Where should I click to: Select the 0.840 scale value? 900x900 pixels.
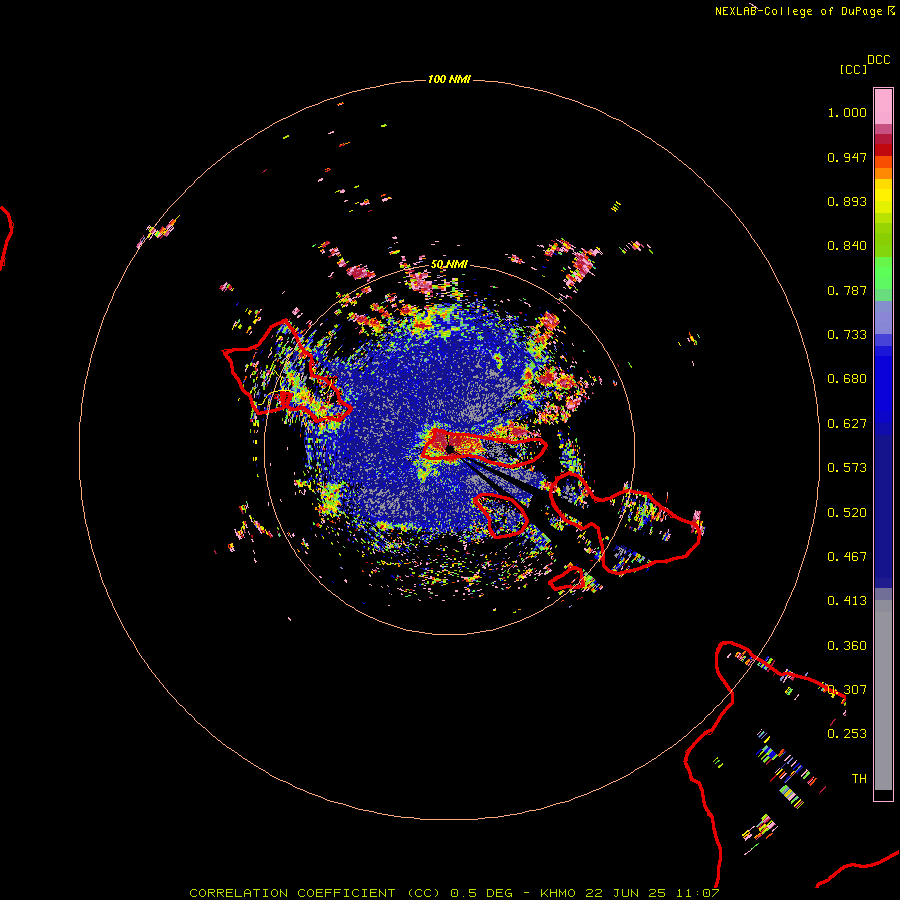(x=847, y=246)
